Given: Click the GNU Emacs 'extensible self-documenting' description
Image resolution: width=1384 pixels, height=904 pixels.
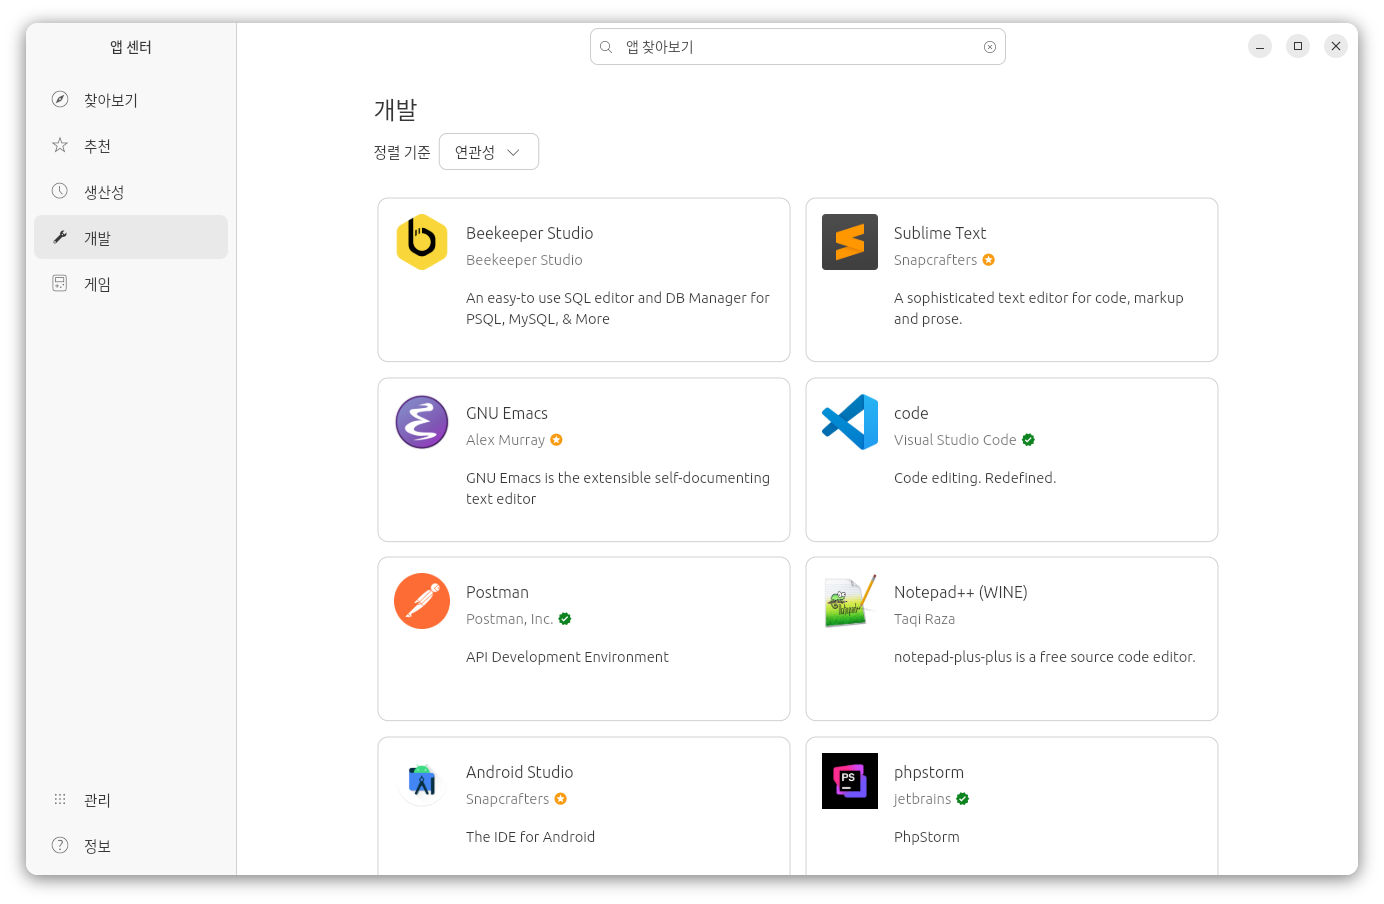Looking at the screenshot, I should [x=618, y=488].
